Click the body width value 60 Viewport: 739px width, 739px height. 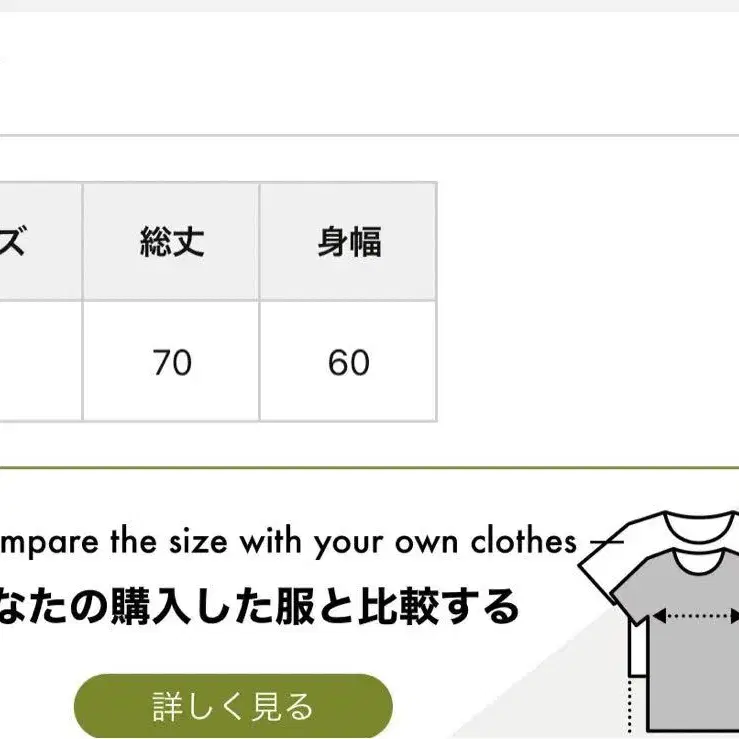click(x=348, y=362)
